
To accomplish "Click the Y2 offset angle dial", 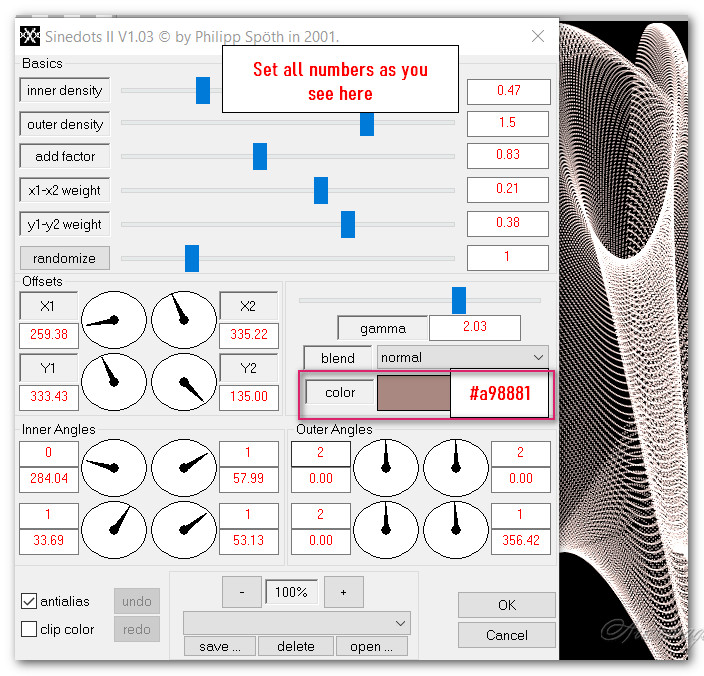I will pos(184,382).
